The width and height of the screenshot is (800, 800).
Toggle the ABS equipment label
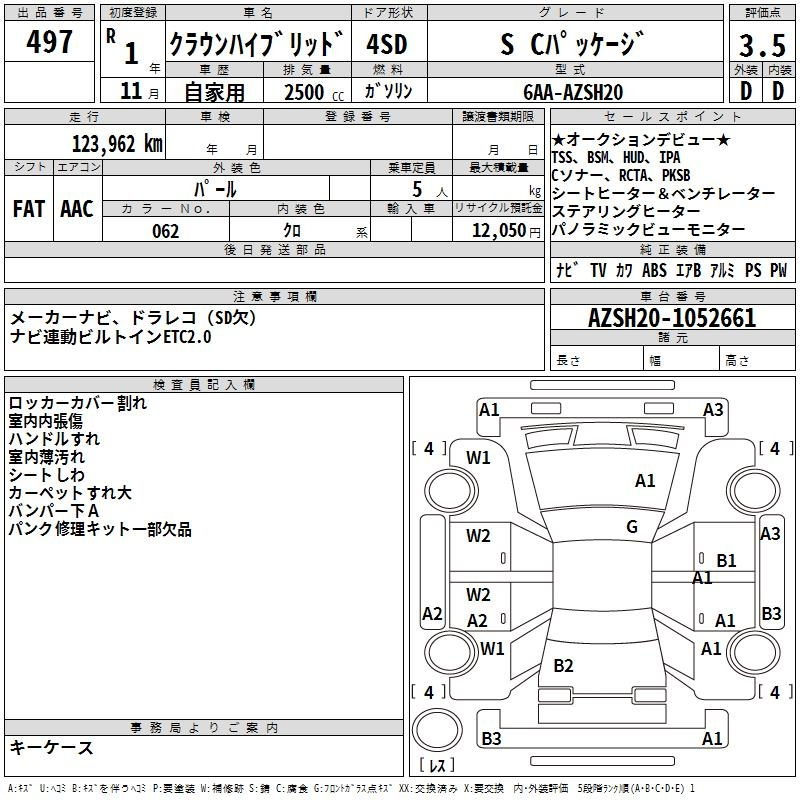654,270
